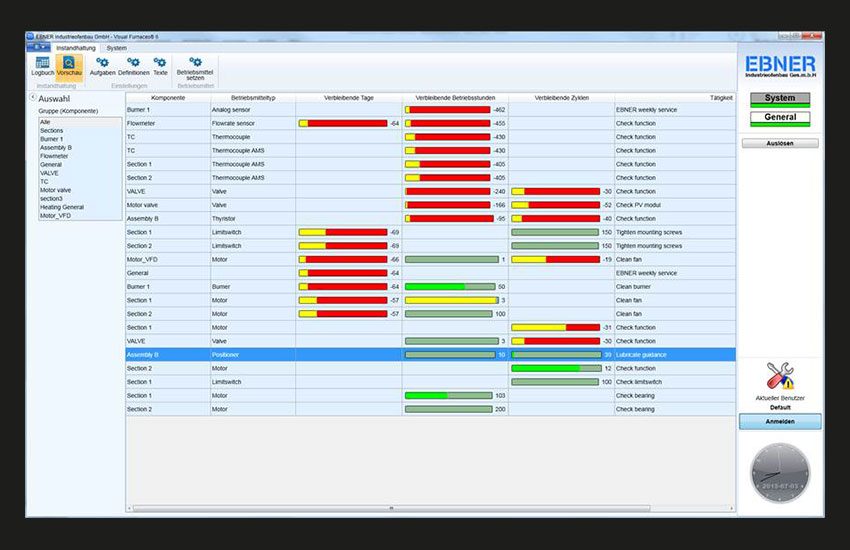Switch to the Instandhaltung tab
Screen dimensions: 850x550
pos(75,48)
